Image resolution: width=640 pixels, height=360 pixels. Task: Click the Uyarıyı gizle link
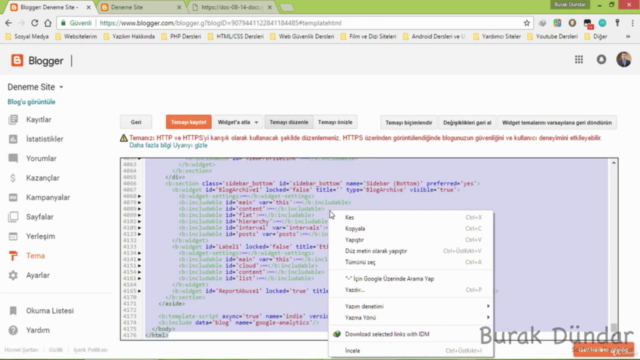tap(189, 145)
